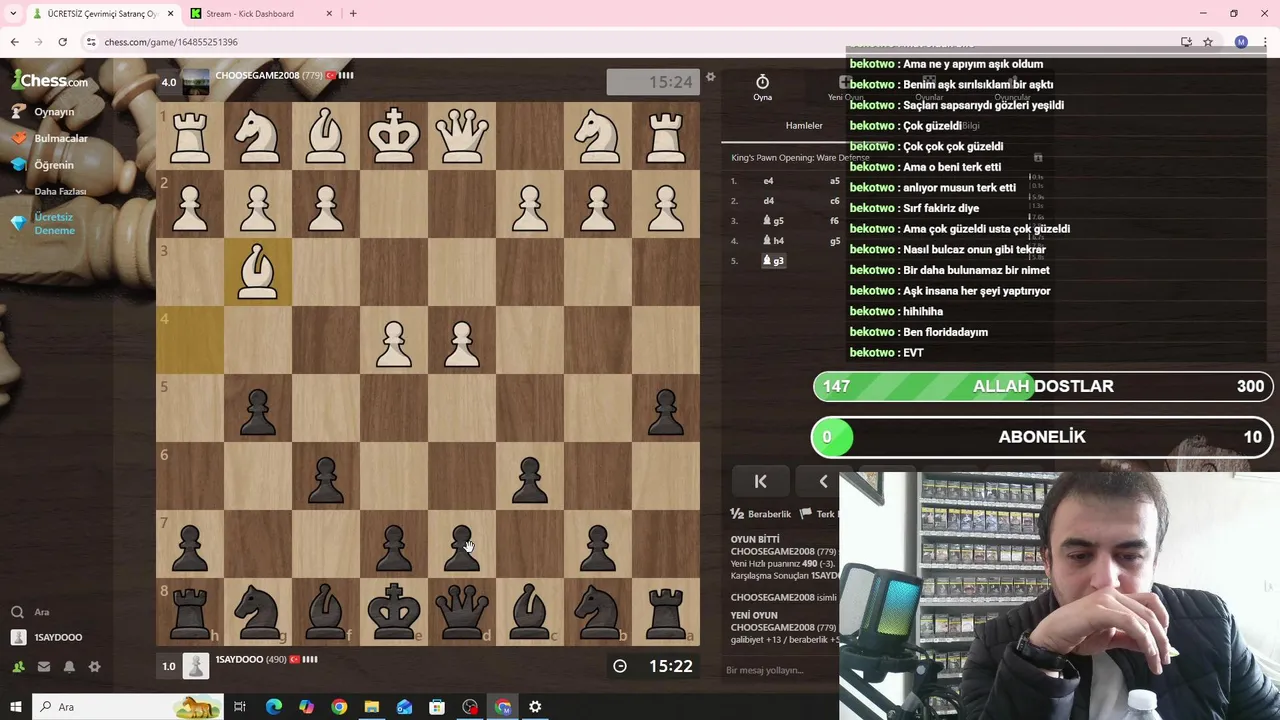Open Chrome tab search dropdown
Image resolution: width=1280 pixels, height=720 pixels.
click(13, 14)
